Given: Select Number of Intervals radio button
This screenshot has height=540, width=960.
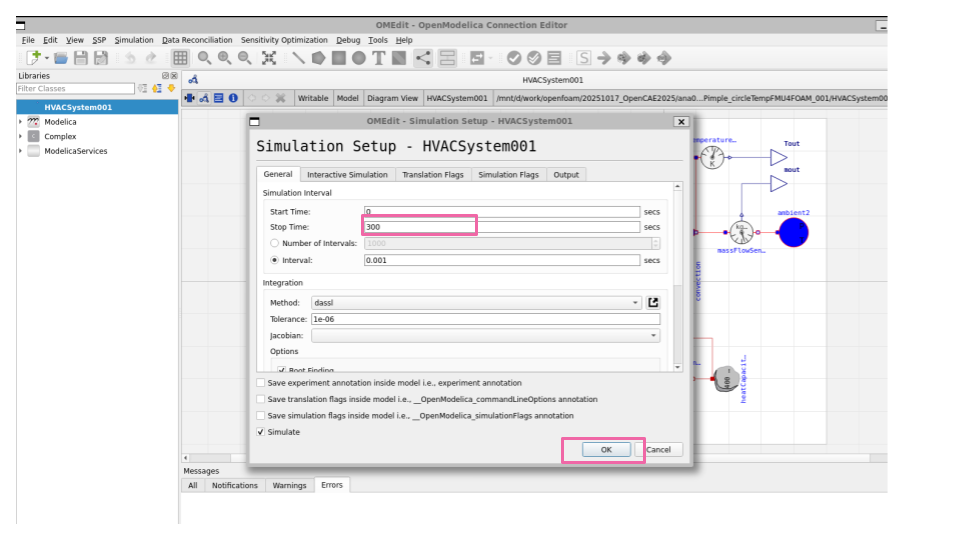Looking at the screenshot, I should 275,243.
